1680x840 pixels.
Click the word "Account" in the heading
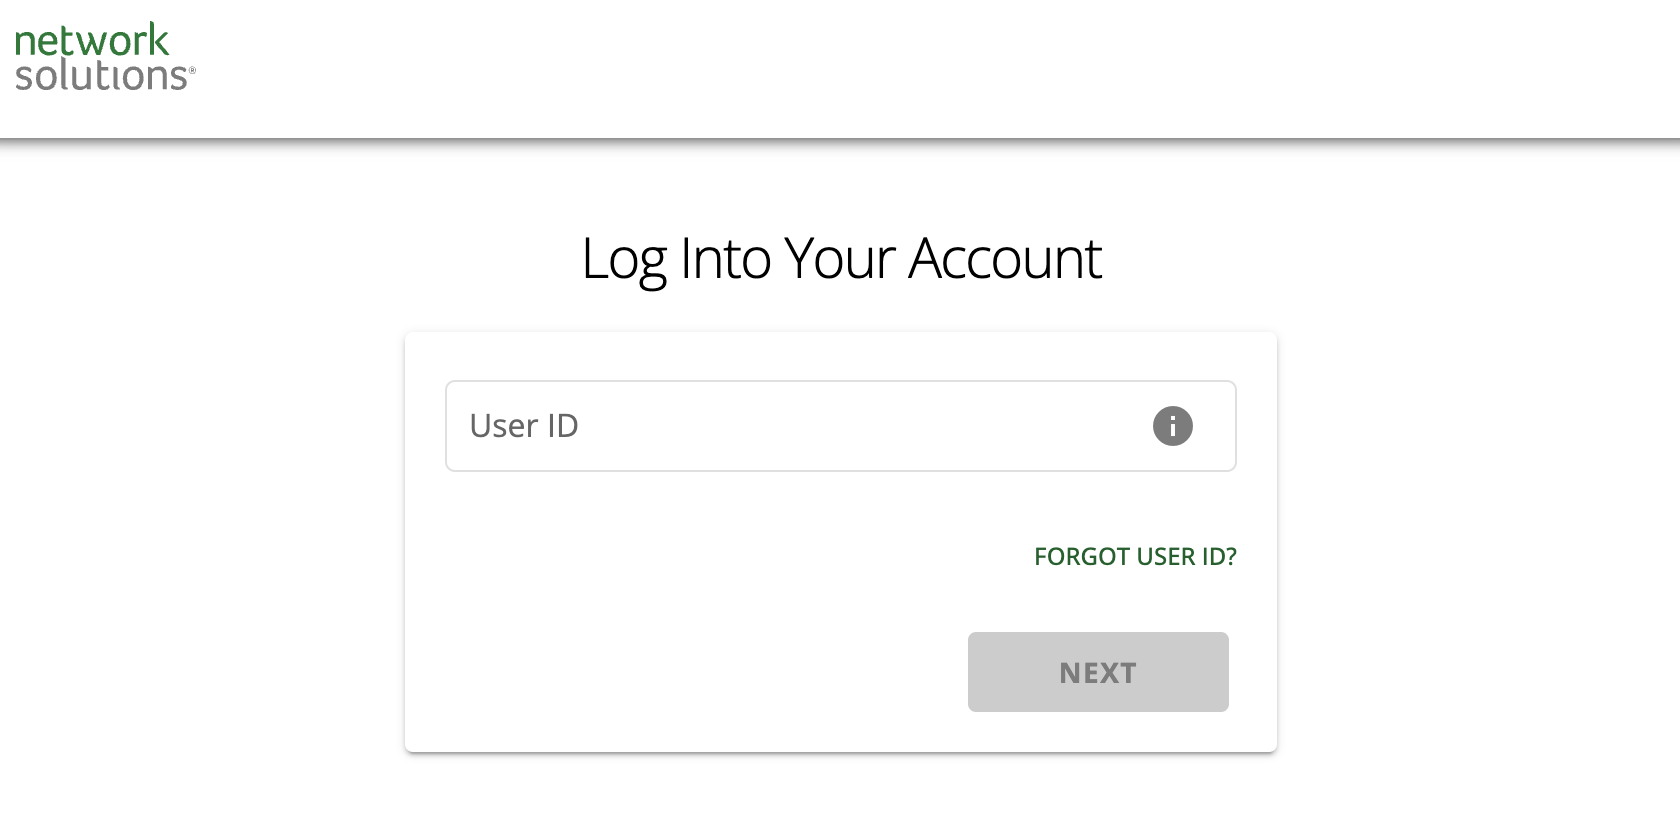pos(1004,258)
